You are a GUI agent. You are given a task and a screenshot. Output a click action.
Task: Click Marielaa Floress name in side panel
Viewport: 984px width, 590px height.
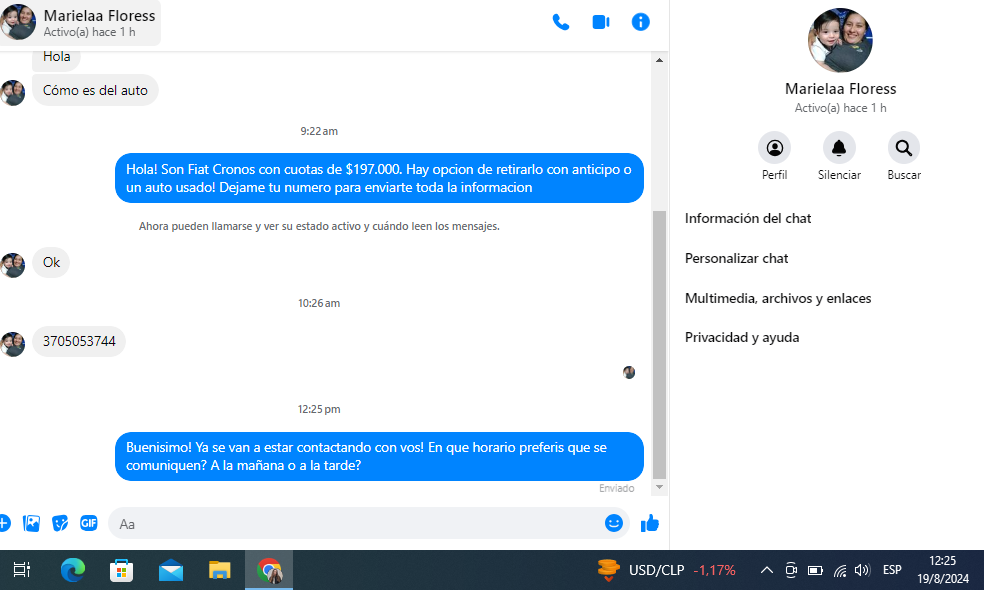click(840, 88)
